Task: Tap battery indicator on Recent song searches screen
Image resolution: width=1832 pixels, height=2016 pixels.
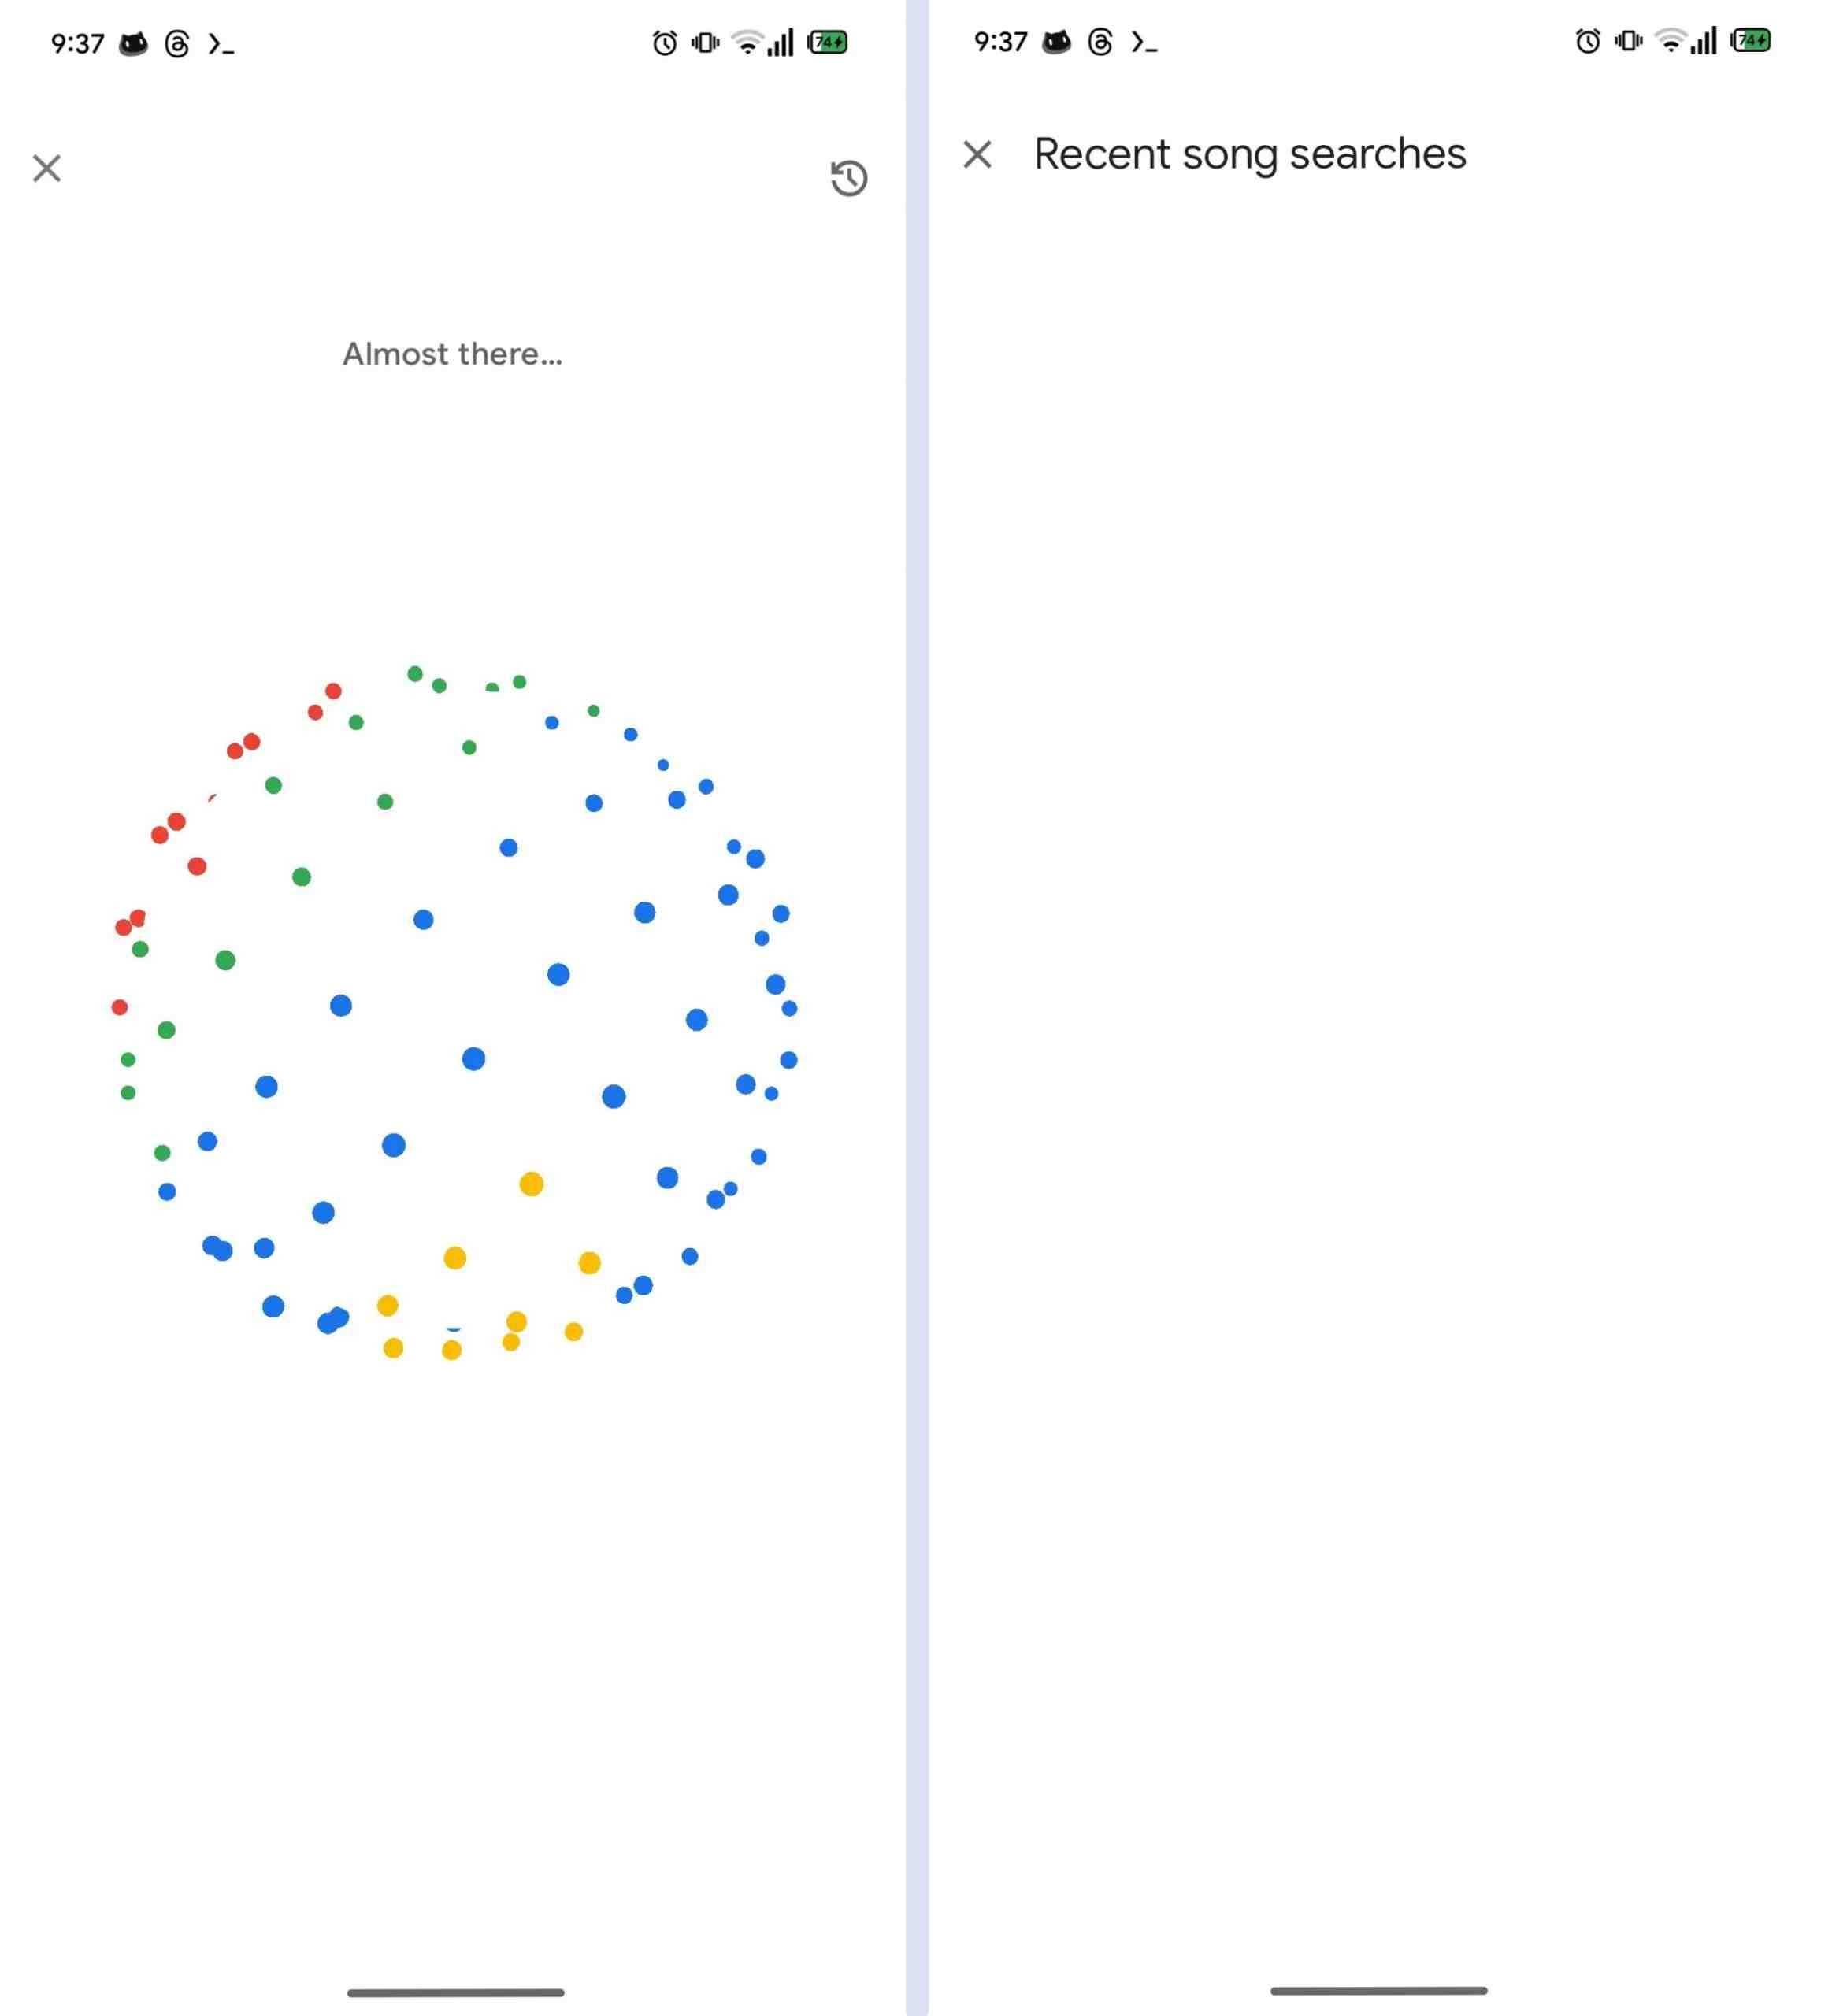Action: [1750, 40]
